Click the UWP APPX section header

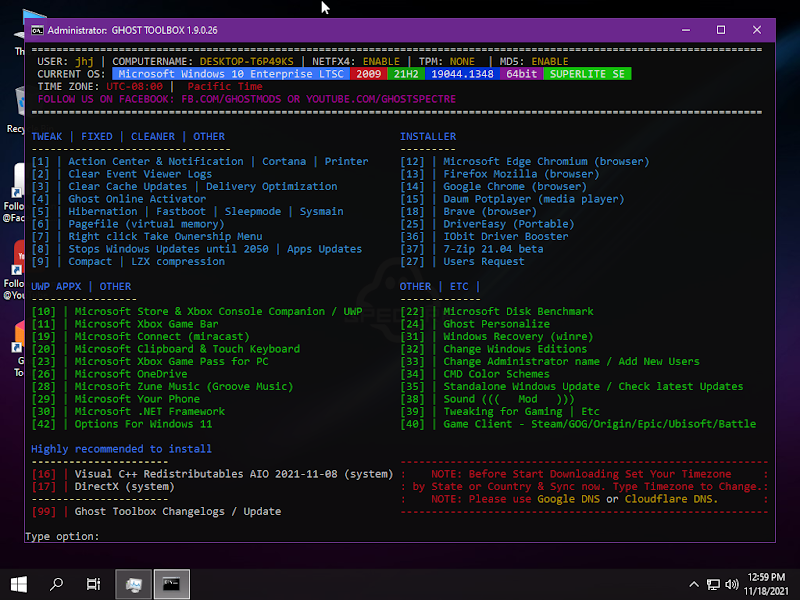(x=56, y=286)
